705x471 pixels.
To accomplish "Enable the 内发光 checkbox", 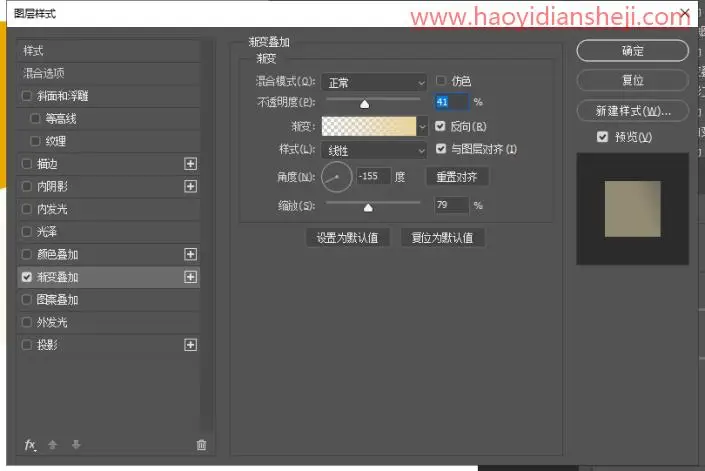I will pos(27,209).
